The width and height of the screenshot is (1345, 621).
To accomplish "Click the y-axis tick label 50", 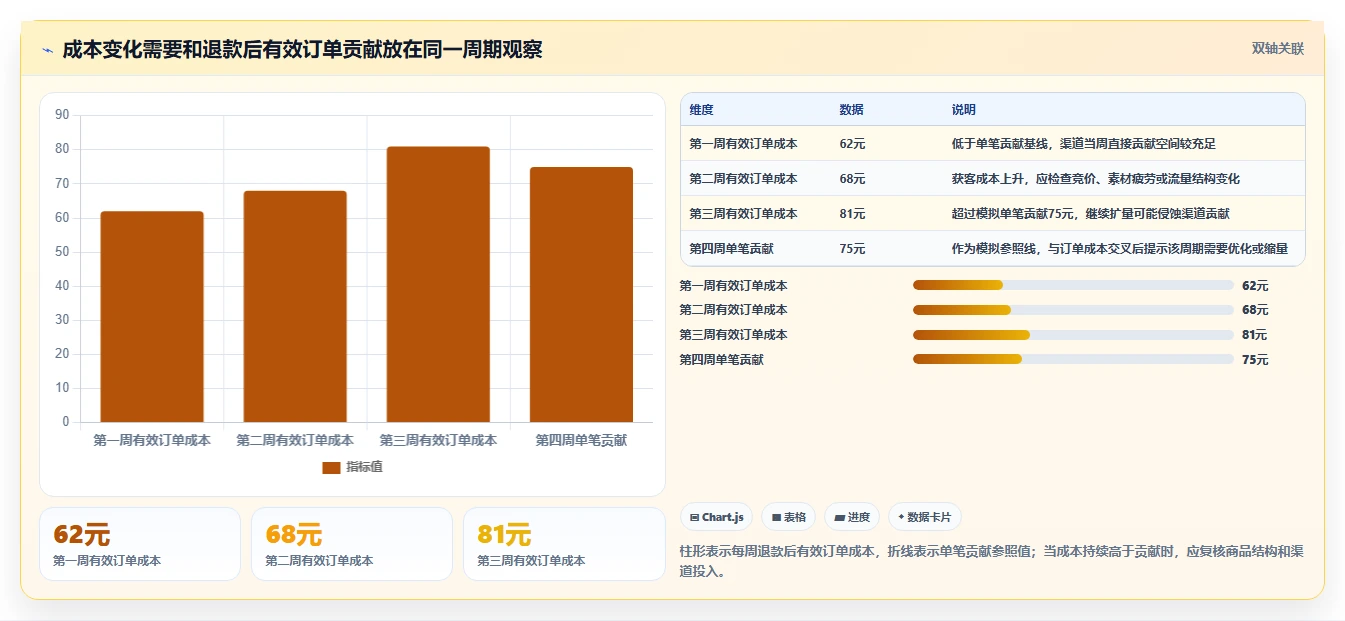I will pyautogui.click(x=62, y=252).
